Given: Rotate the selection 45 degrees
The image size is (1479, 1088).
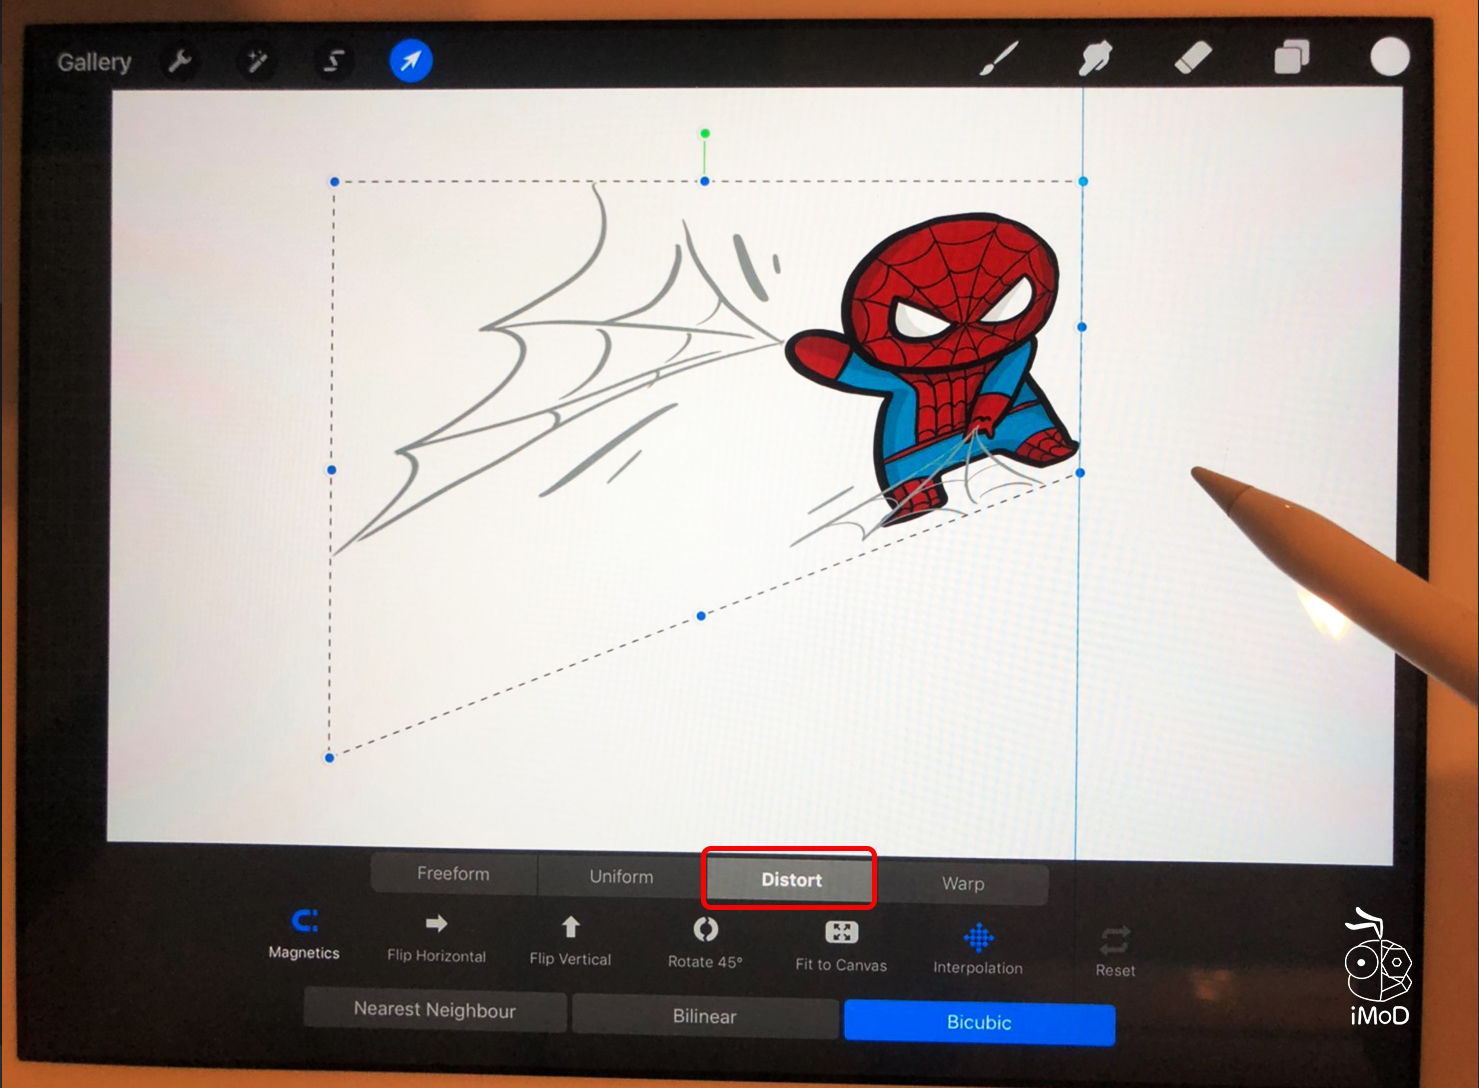Looking at the screenshot, I should tap(705, 943).
